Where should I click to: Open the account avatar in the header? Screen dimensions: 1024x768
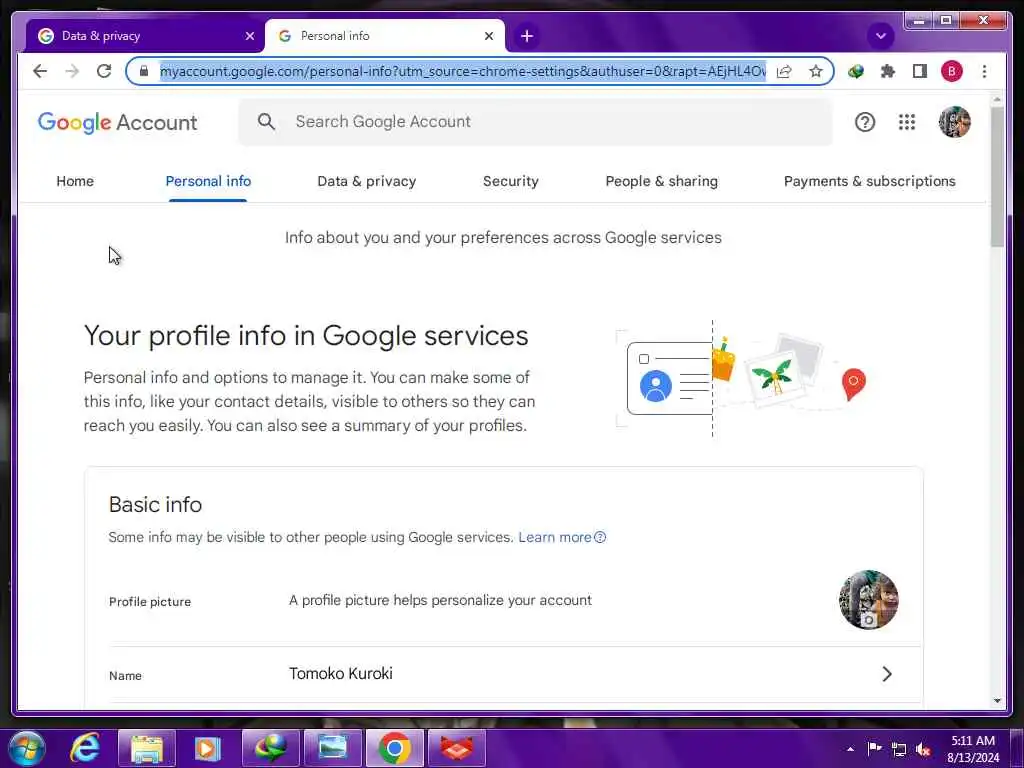coord(954,122)
